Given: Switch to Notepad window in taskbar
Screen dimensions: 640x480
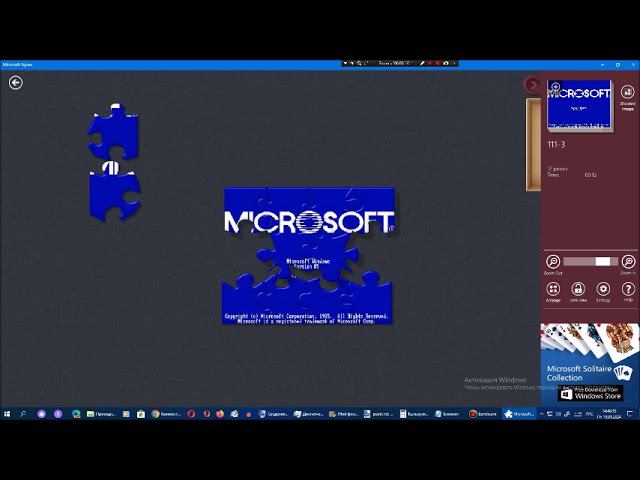Looking at the screenshot, I should coord(448,414).
